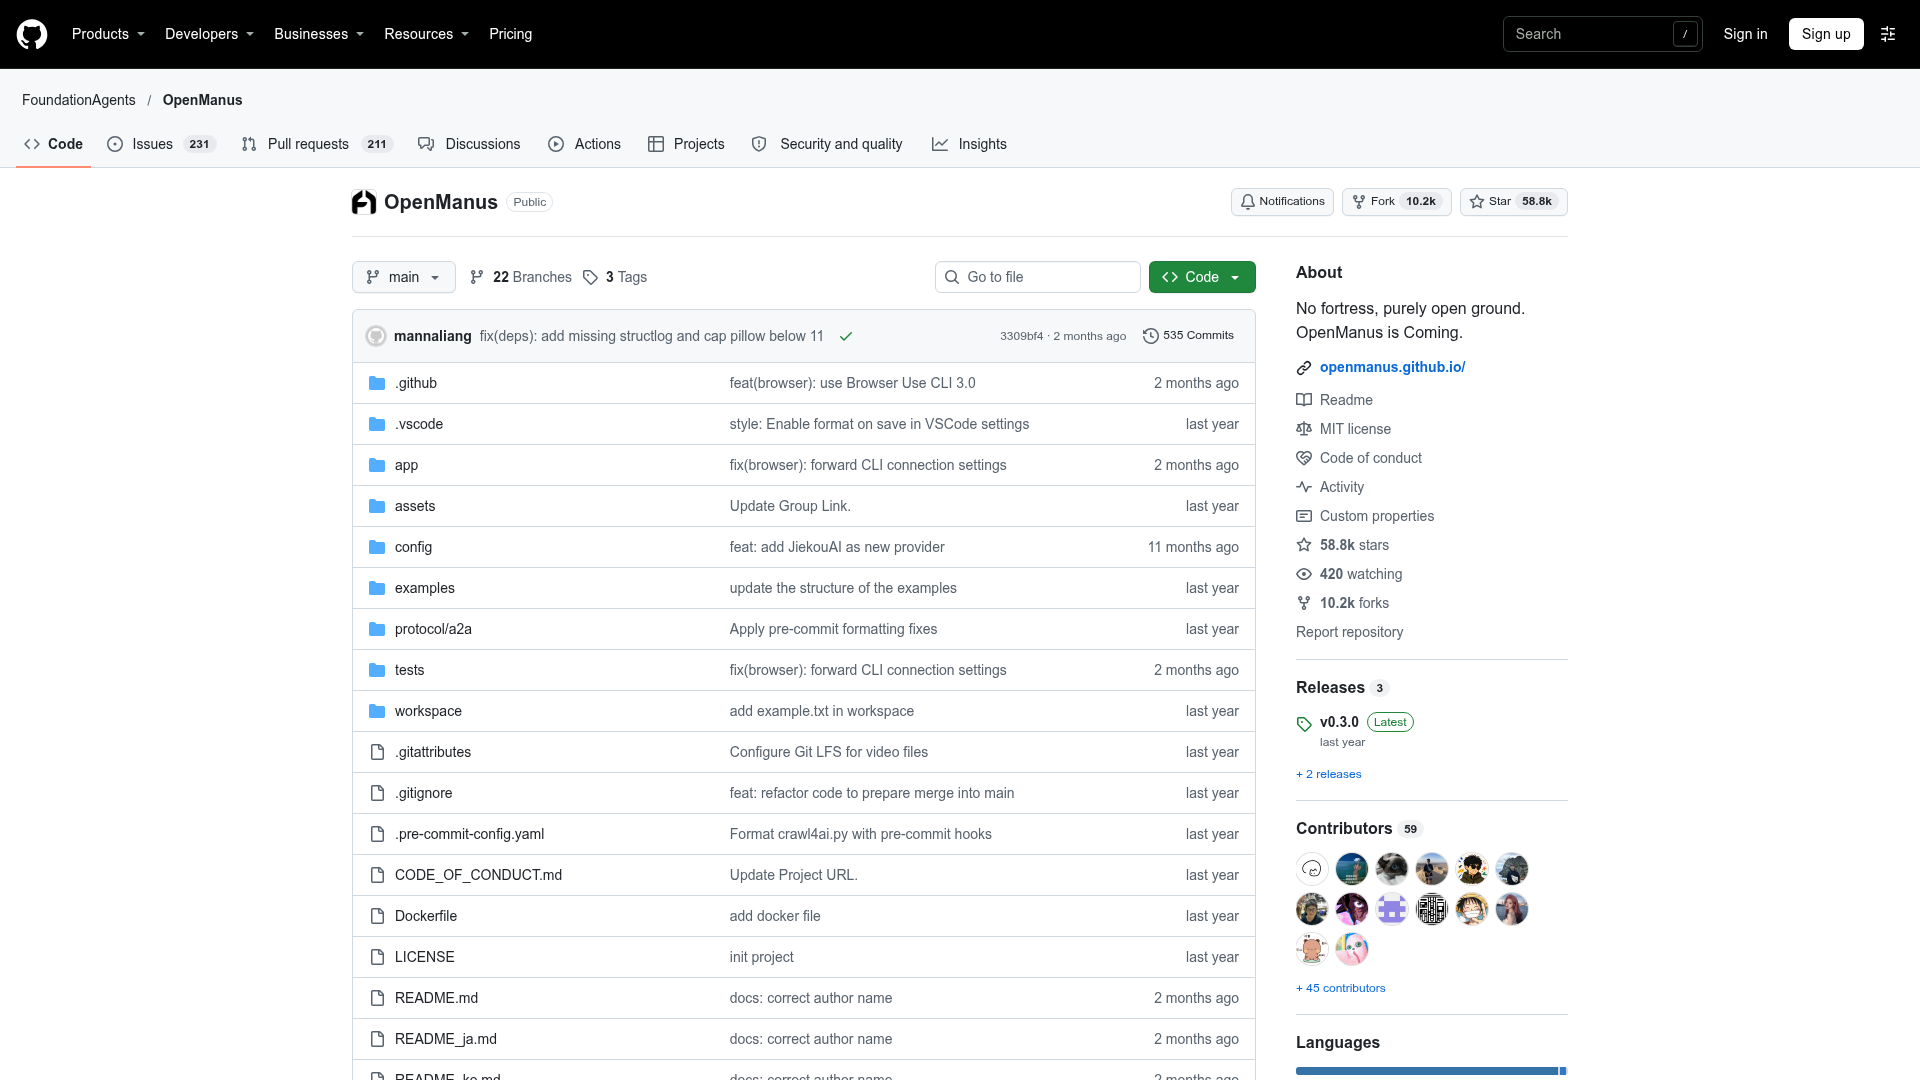The width and height of the screenshot is (1920, 1080).
Task: Click the Sign in link
Action: pyautogui.click(x=1745, y=34)
